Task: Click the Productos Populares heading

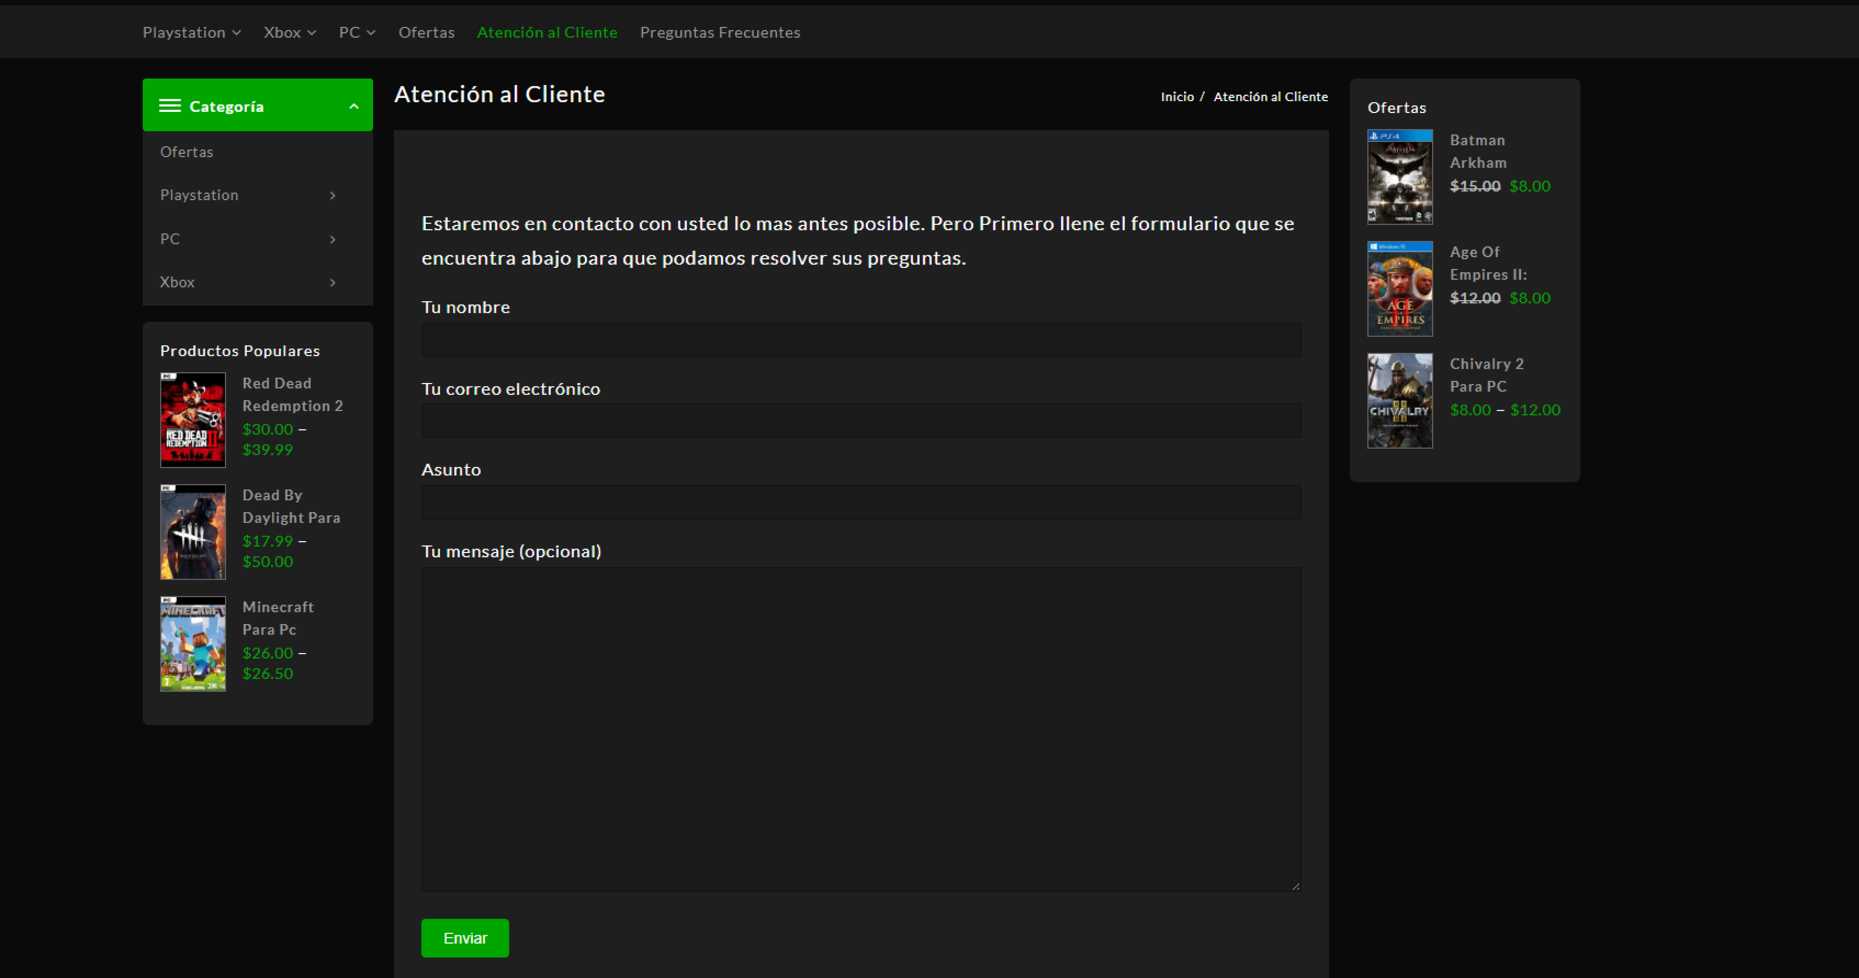Action: click(x=240, y=351)
